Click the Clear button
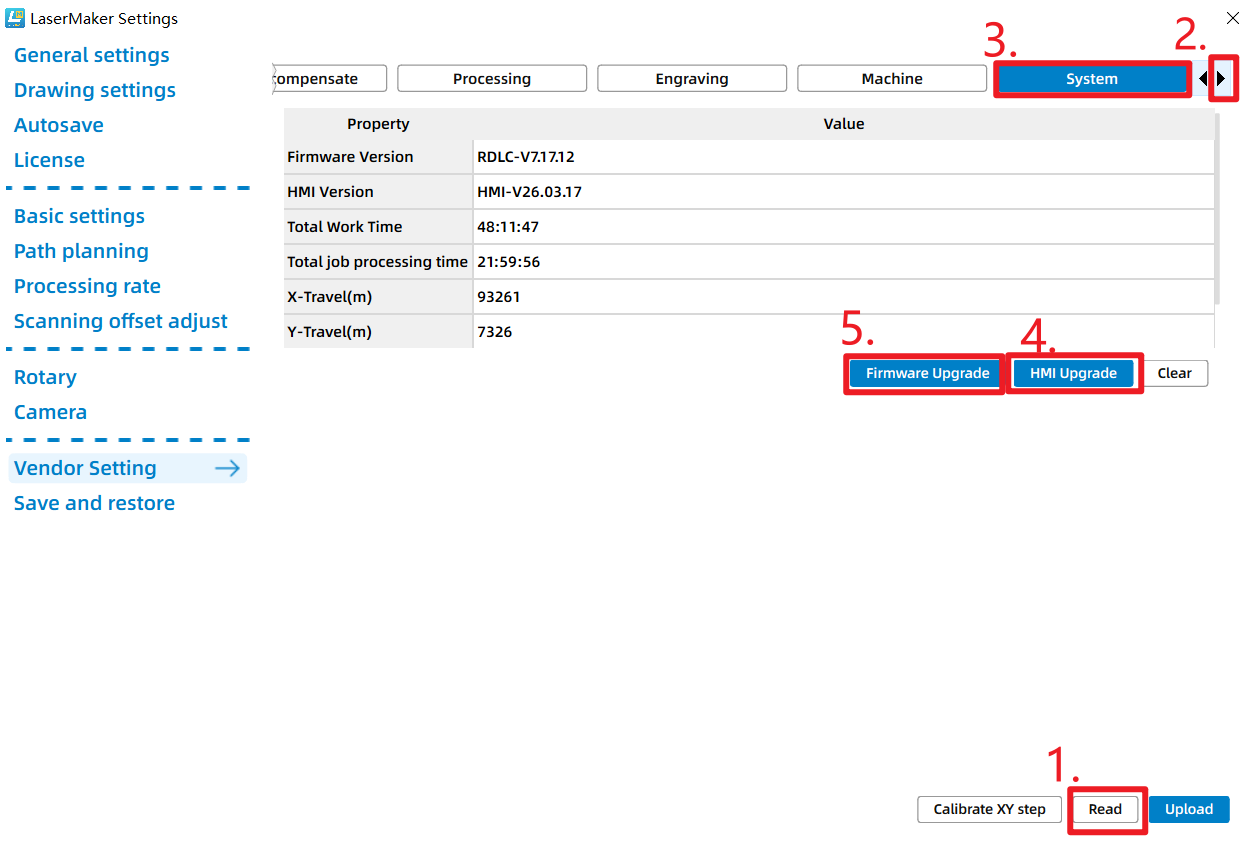The height and width of the screenshot is (842, 1252). click(1174, 373)
